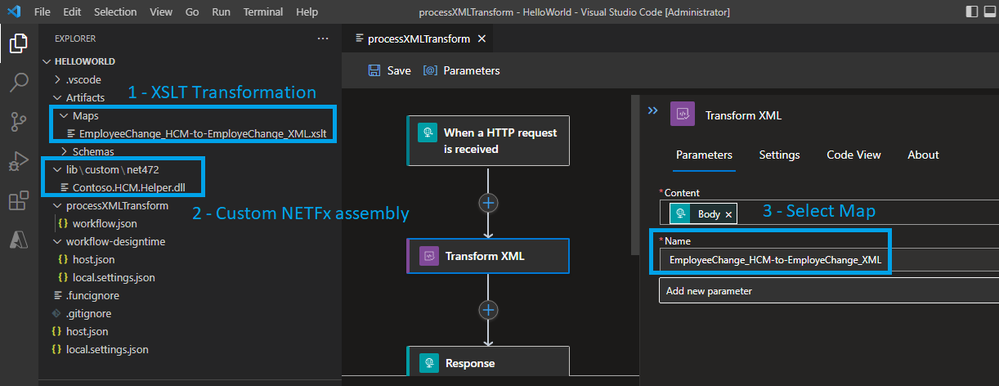Open the Explorer view in activity bar

pos(18,43)
